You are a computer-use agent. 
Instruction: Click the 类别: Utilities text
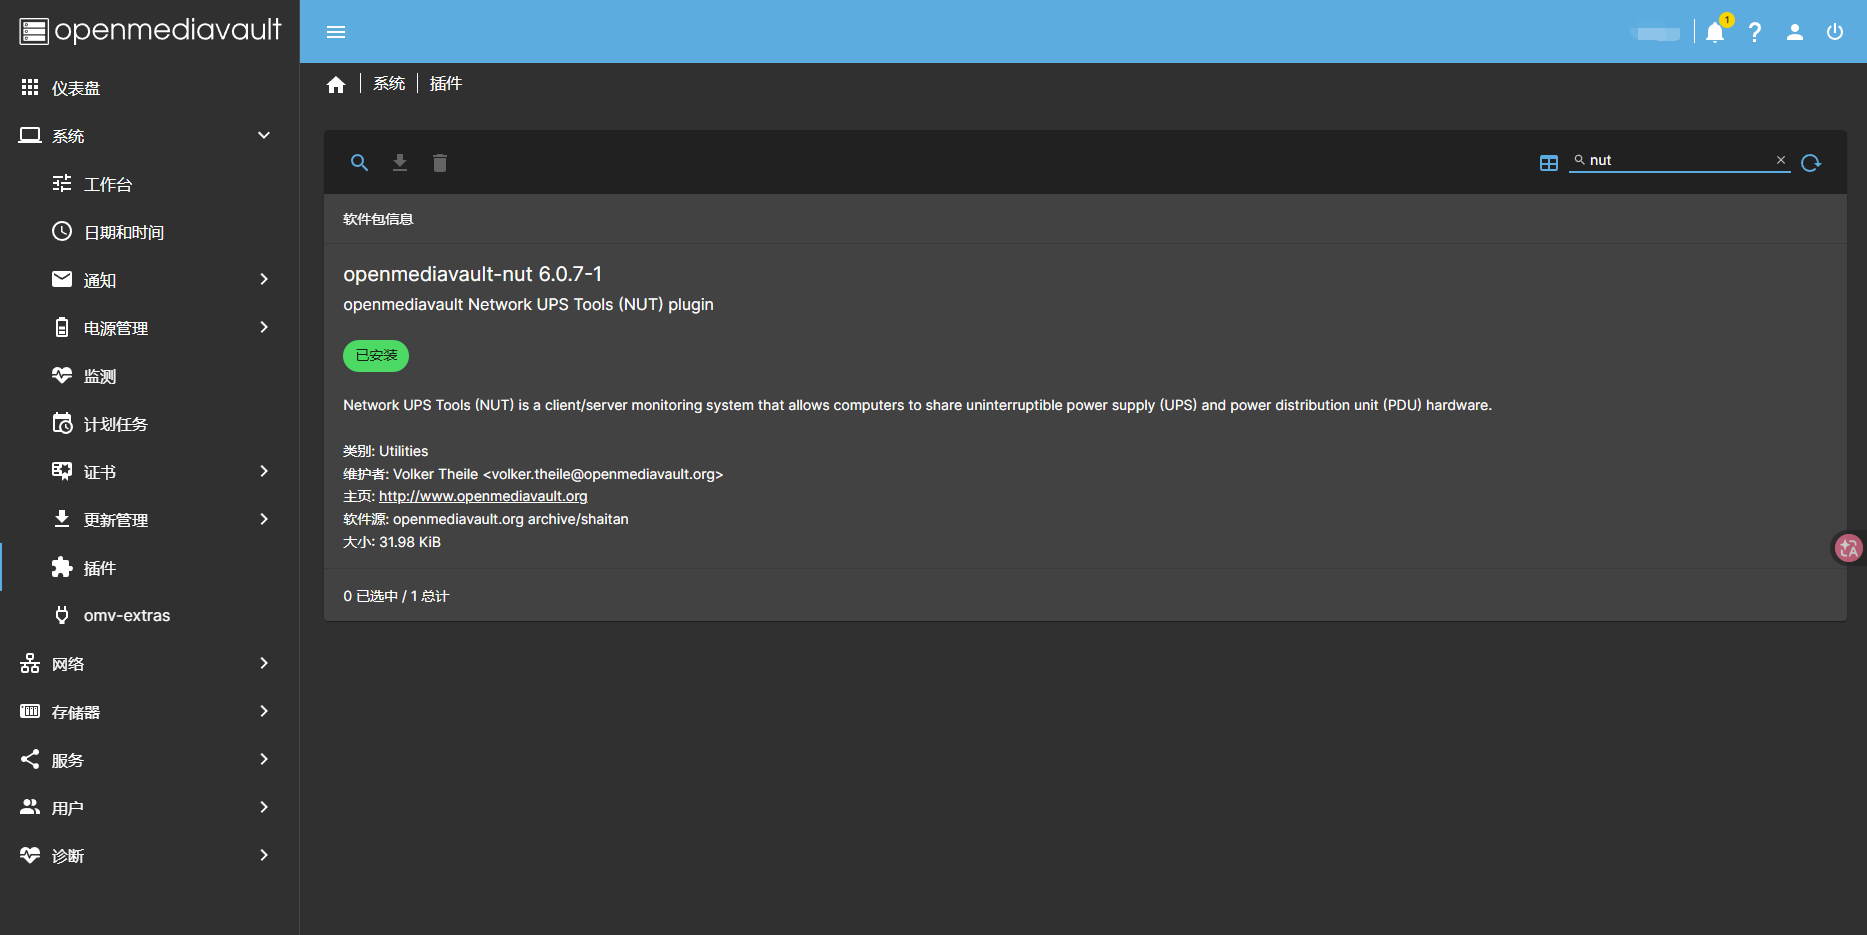(x=385, y=451)
